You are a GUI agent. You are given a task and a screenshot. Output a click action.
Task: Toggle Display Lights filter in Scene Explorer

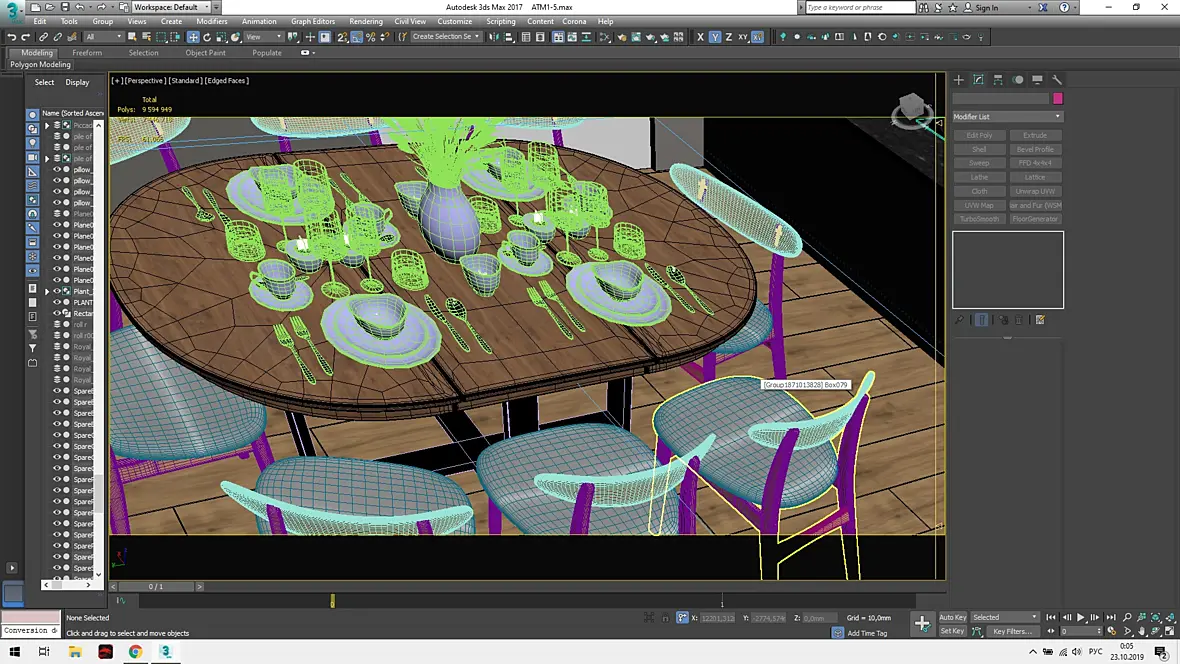(x=32, y=143)
